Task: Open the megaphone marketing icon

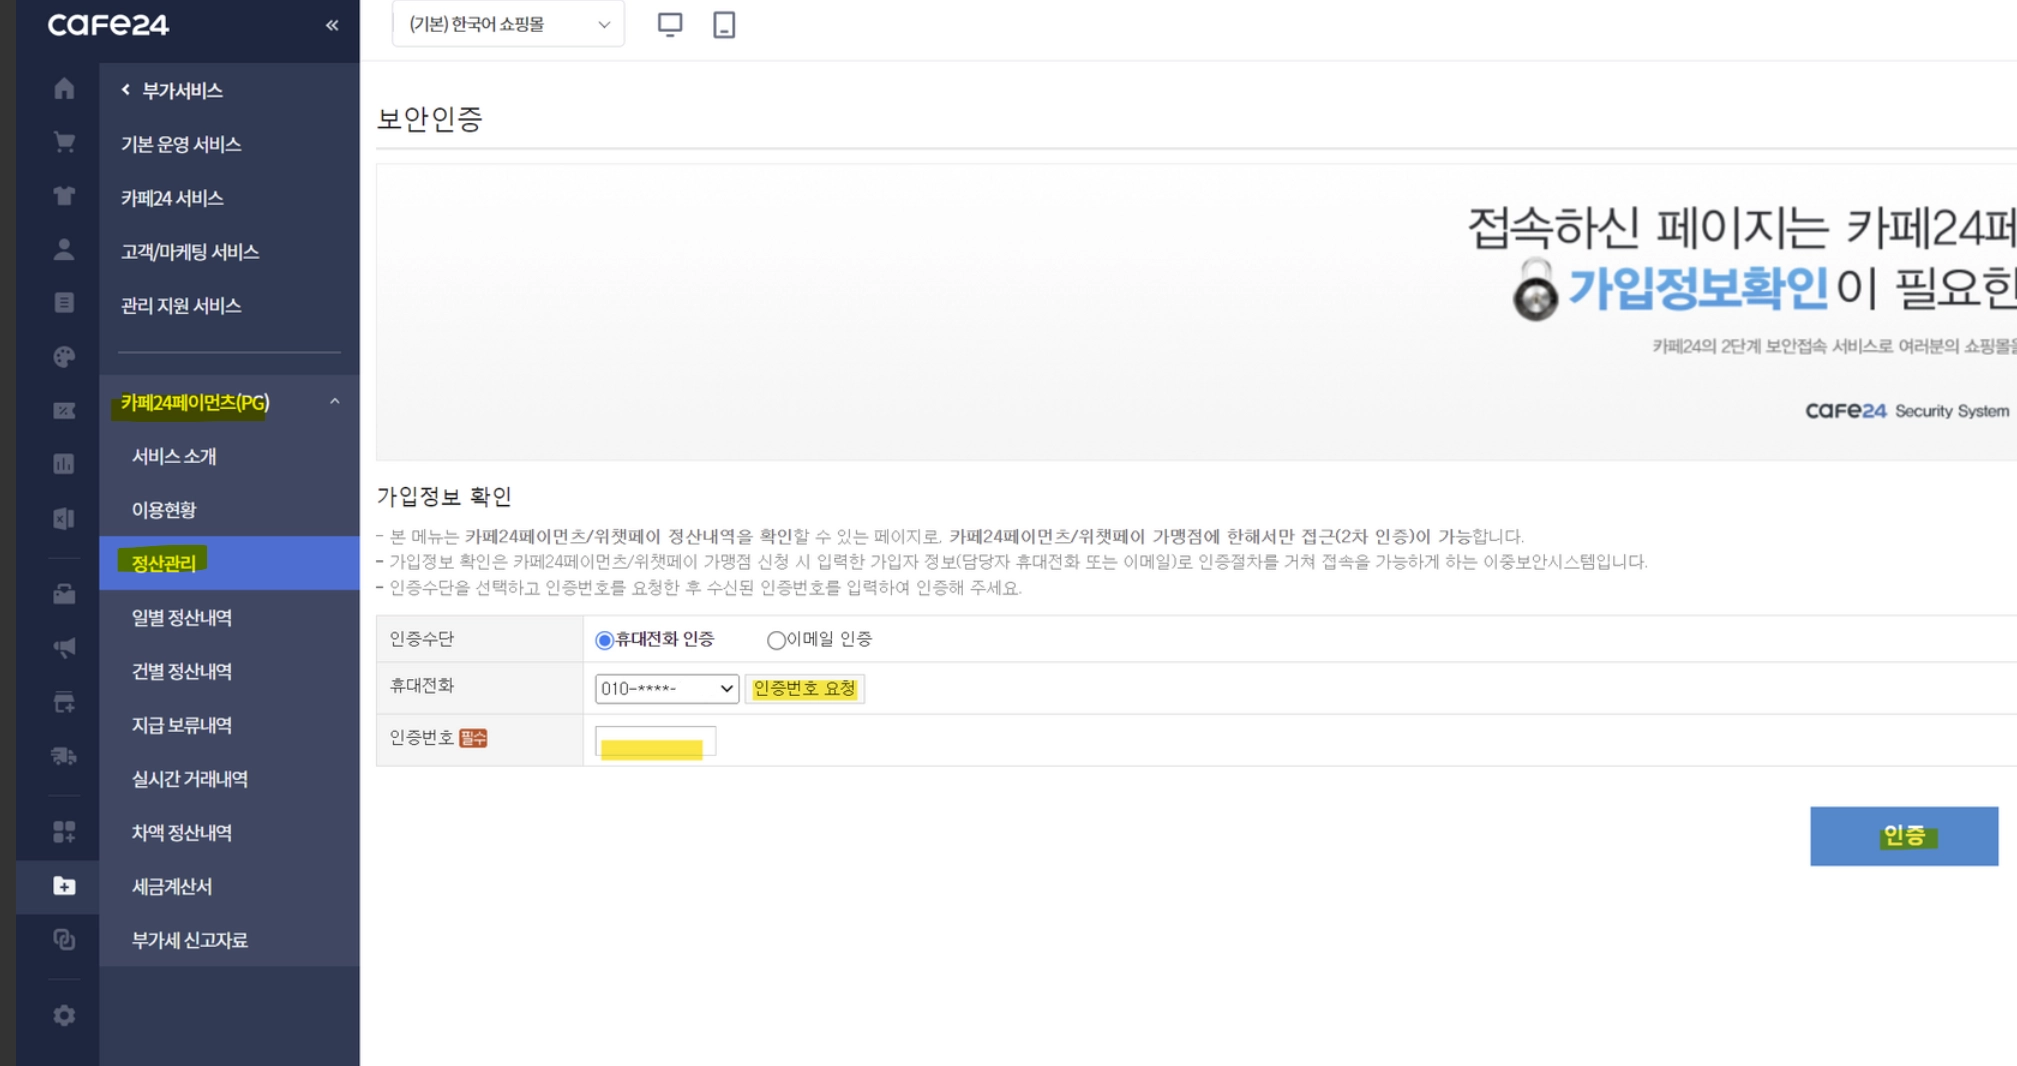Action: (64, 648)
